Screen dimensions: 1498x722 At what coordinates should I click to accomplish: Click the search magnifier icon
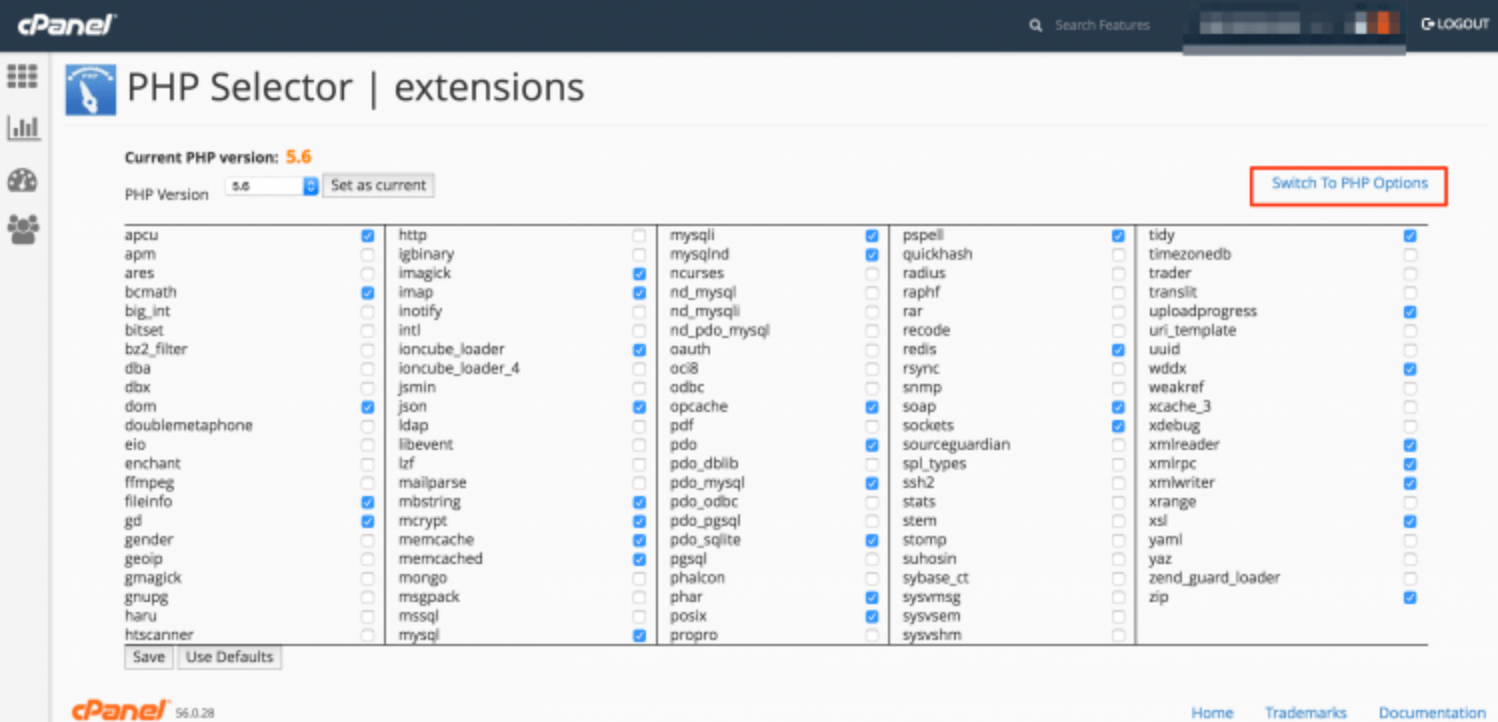point(1036,25)
